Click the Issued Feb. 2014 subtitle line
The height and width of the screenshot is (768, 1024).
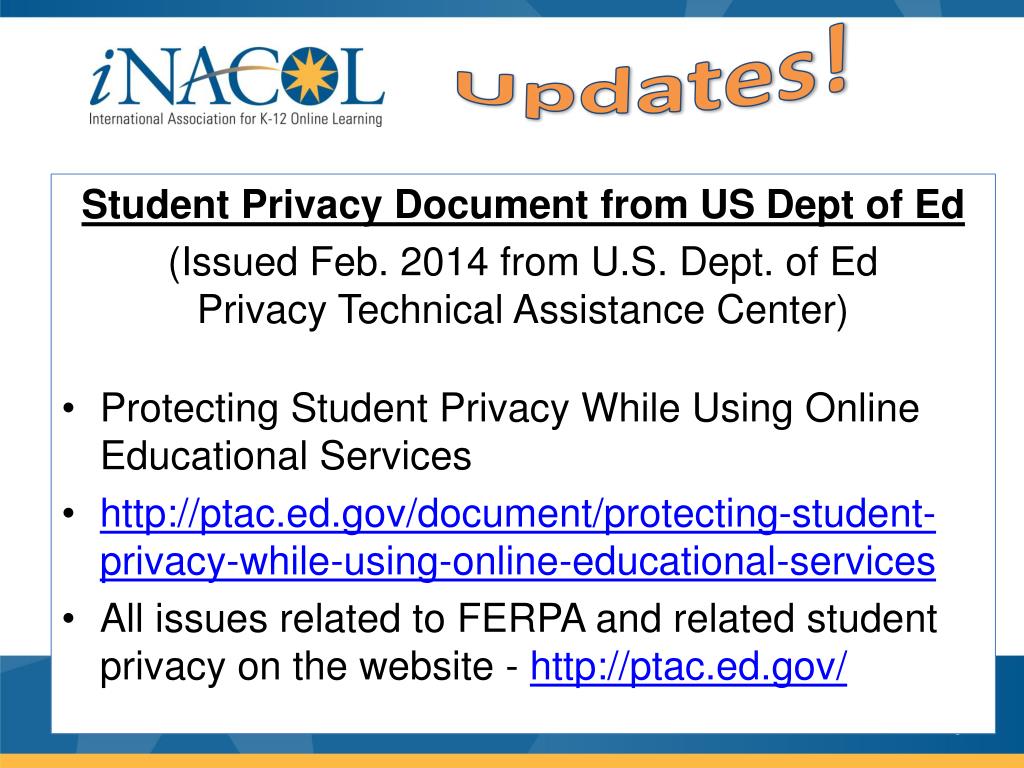point(523,263)
